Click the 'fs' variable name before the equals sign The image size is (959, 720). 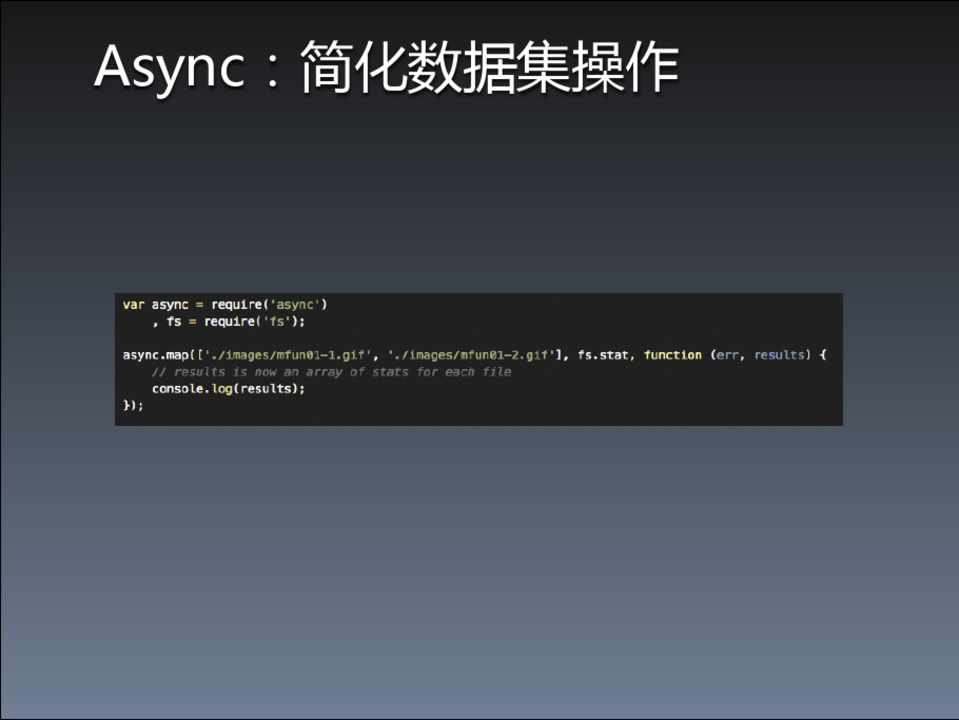click(173, 321)
